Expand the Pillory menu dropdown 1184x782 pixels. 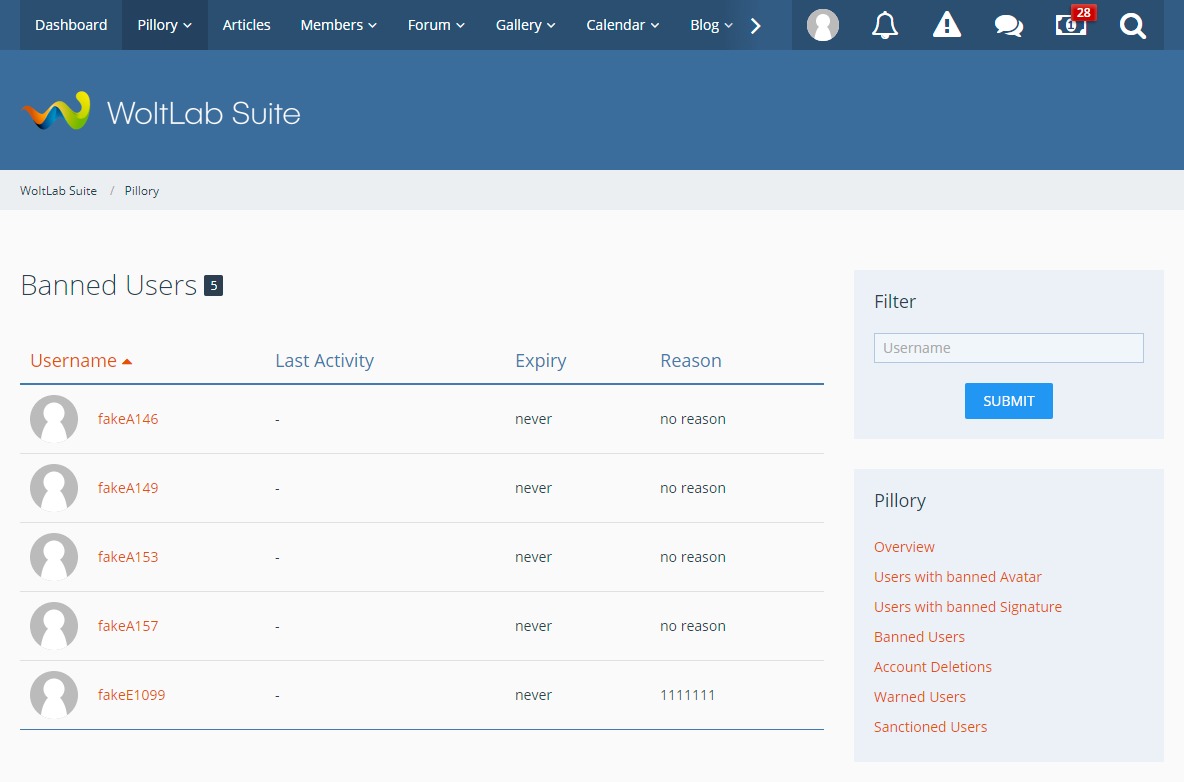tap(165, 25)
